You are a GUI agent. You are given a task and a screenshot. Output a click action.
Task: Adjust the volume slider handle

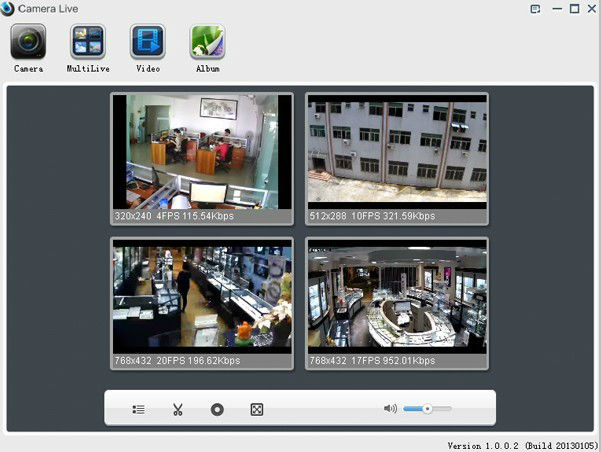pyautogui.click(x=427, y=409)
